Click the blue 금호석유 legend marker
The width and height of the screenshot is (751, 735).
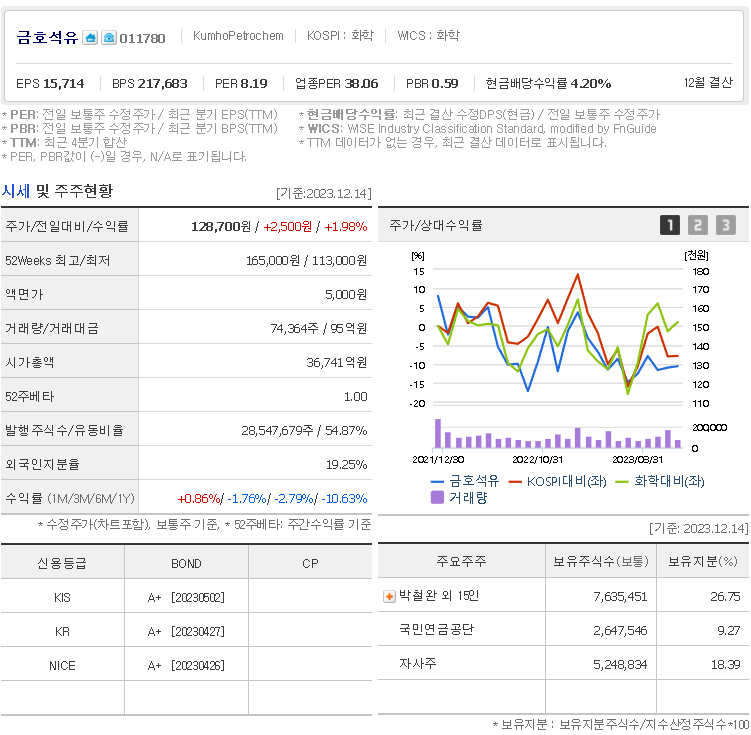click(x=437, y=482)
